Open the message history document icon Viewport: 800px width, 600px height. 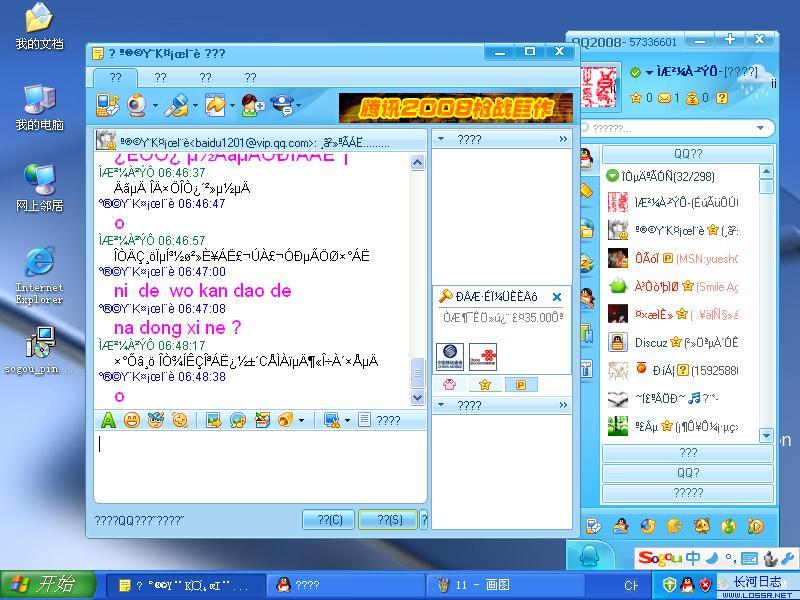pyautogui.click(x=364, y=420)
